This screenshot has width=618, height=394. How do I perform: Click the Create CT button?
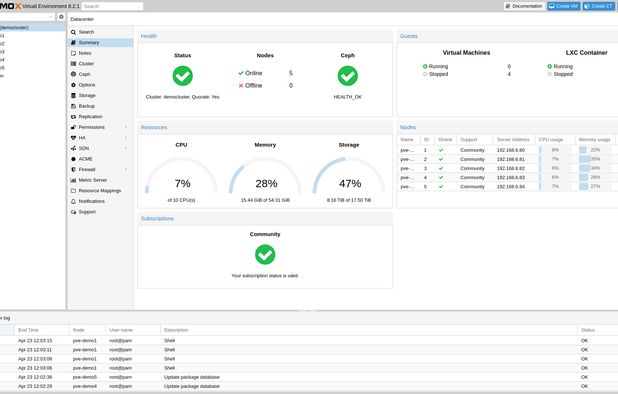[599, 6]
